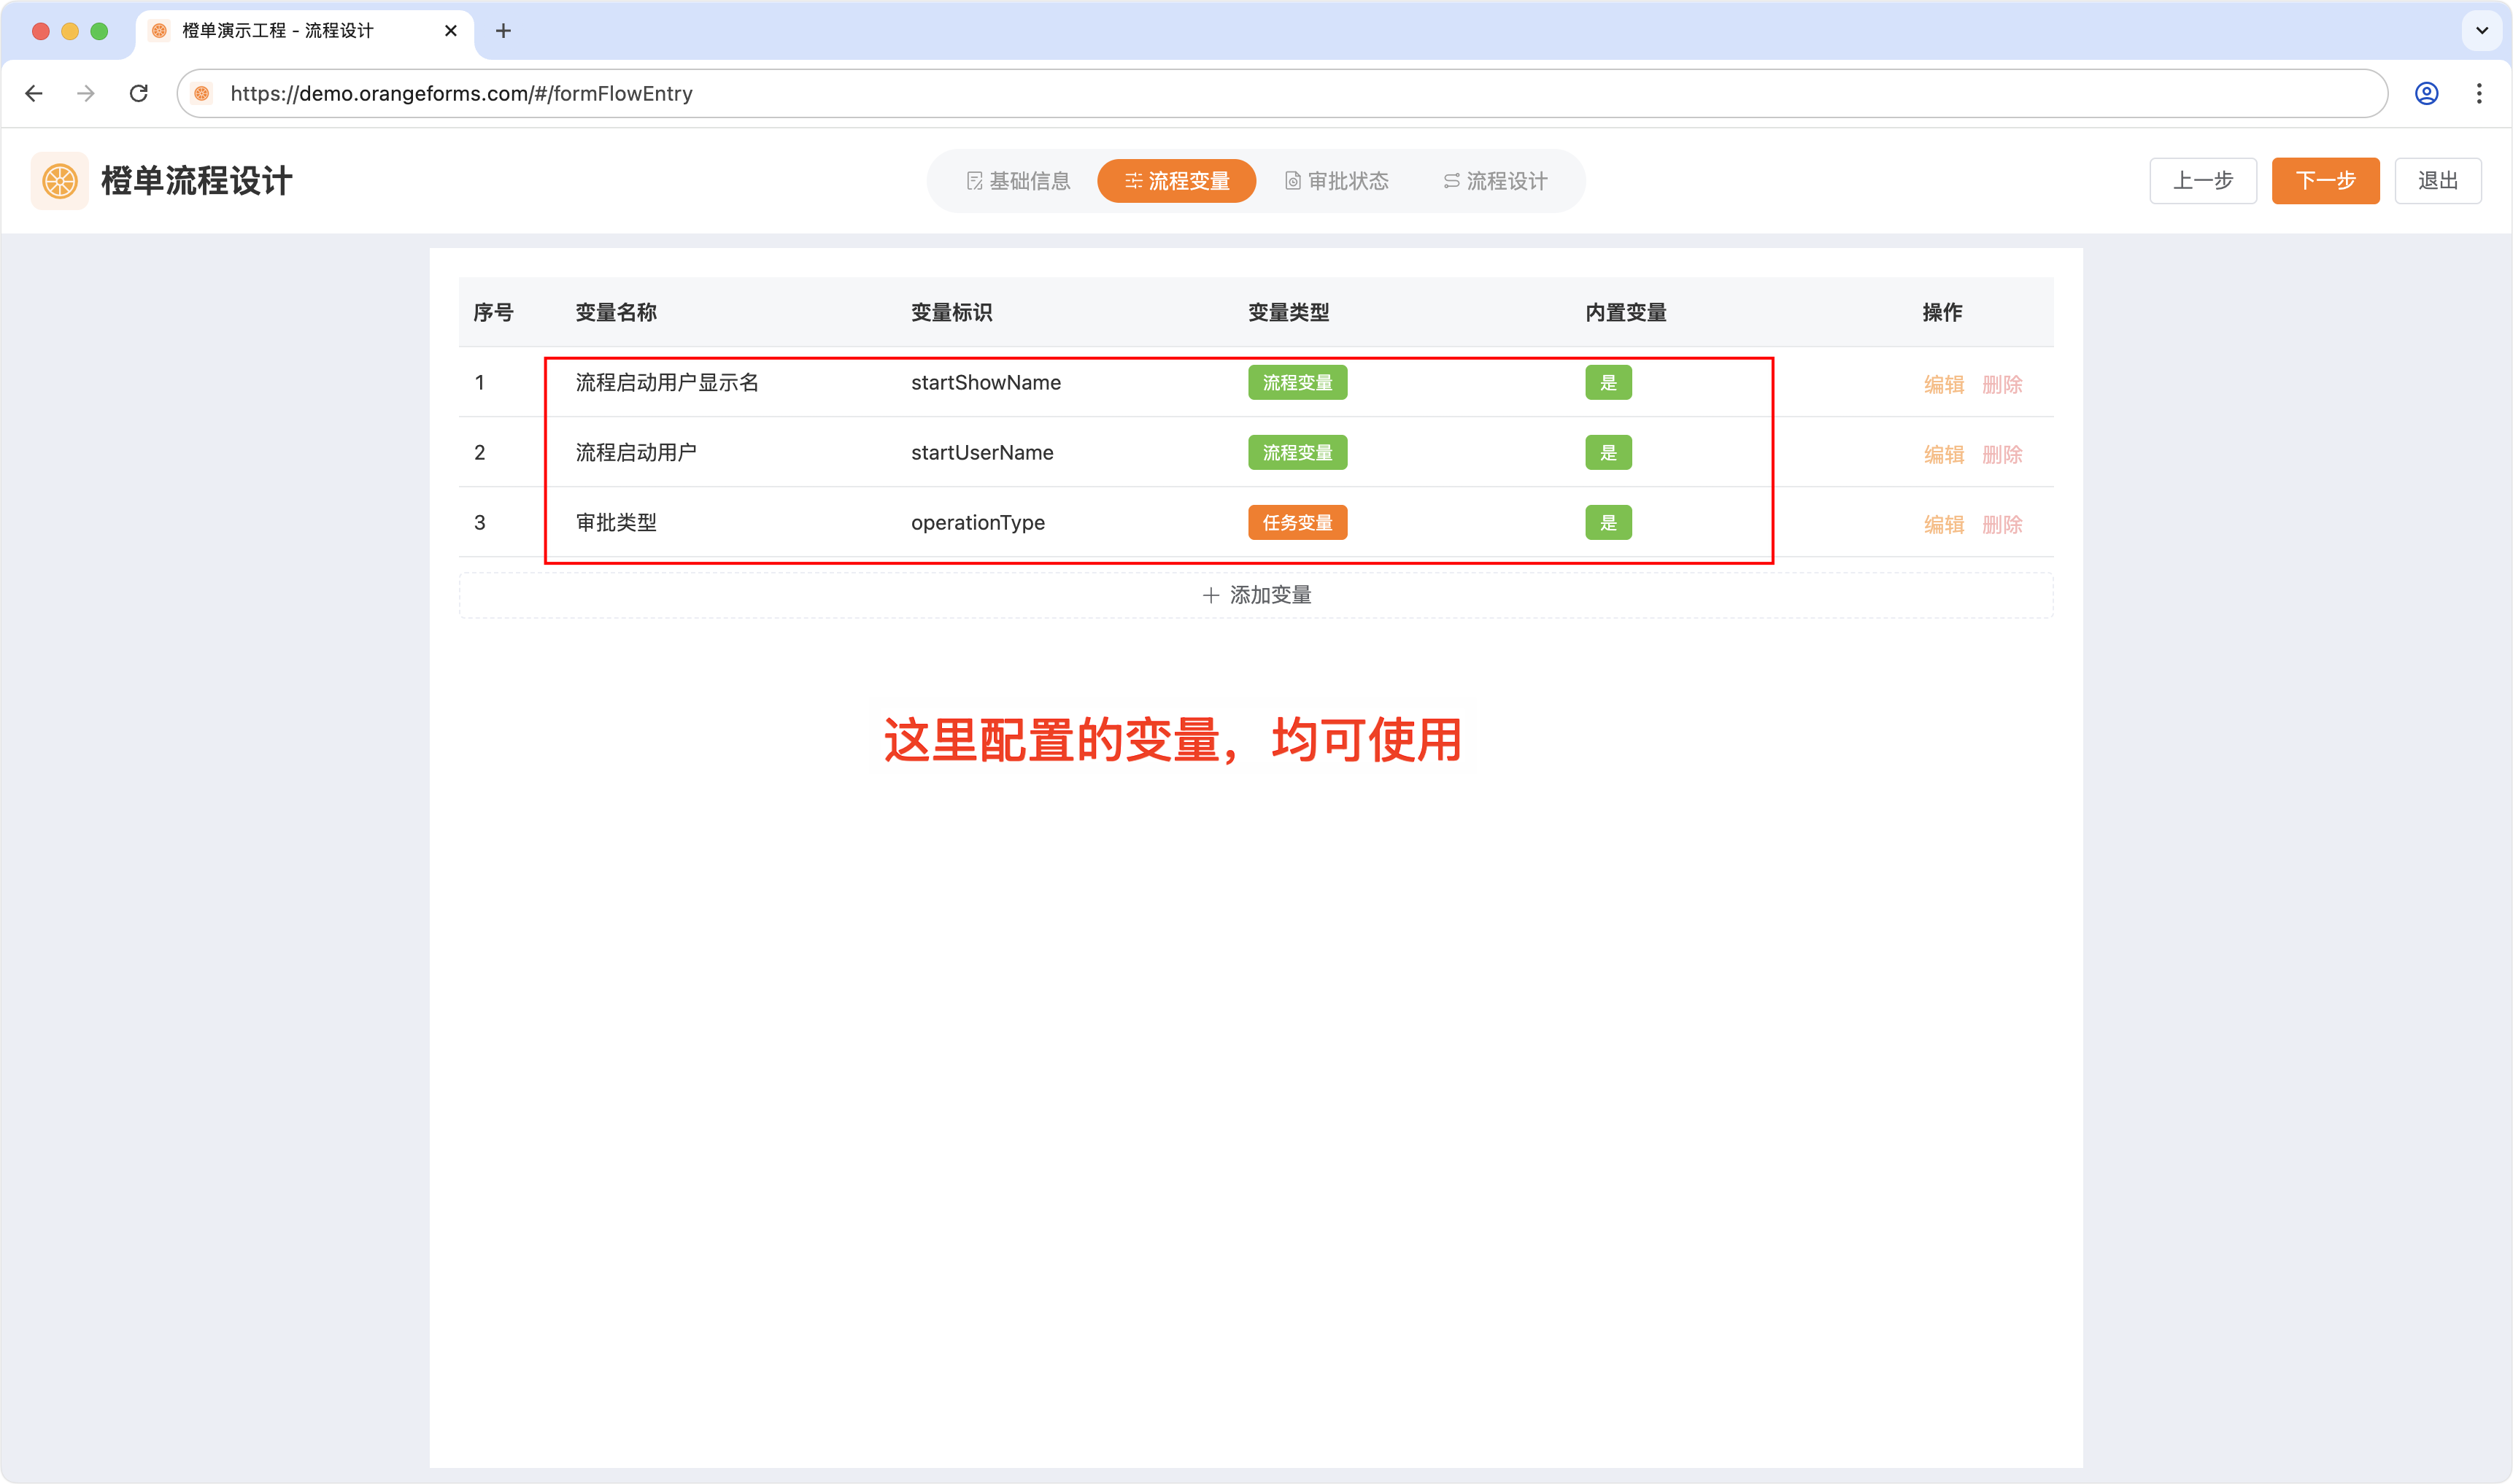The image size is (2513, 1484).
Task: Open the browser three-dot menu
Action: [x=2478, y=93]
